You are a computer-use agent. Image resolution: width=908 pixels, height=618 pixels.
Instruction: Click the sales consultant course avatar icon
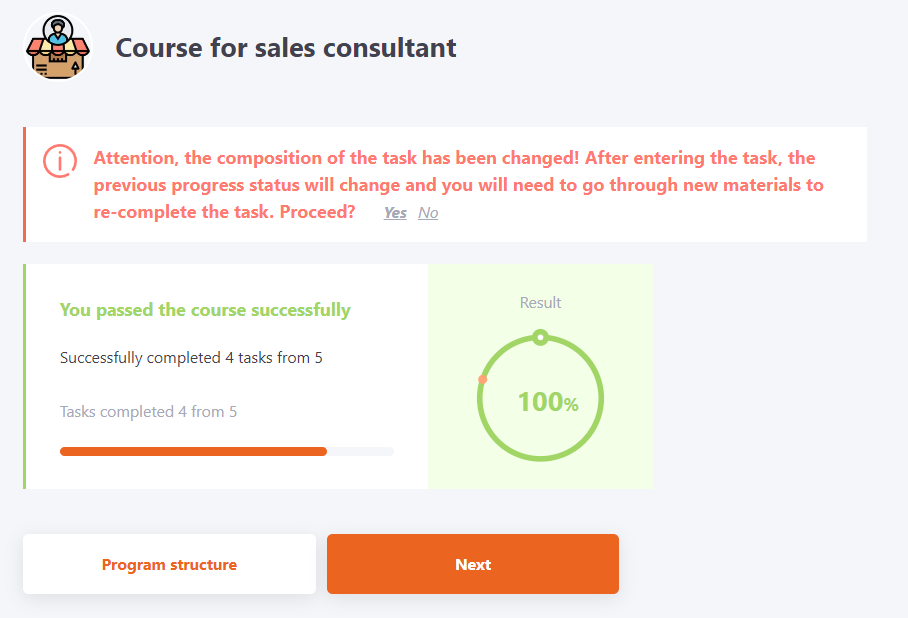click(57, 47)
